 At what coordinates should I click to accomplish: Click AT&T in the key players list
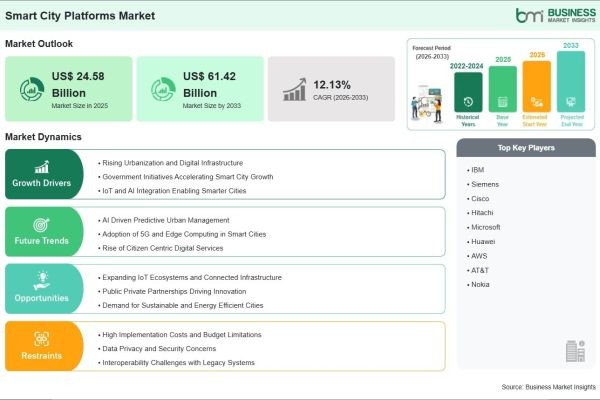click(478, 271)
